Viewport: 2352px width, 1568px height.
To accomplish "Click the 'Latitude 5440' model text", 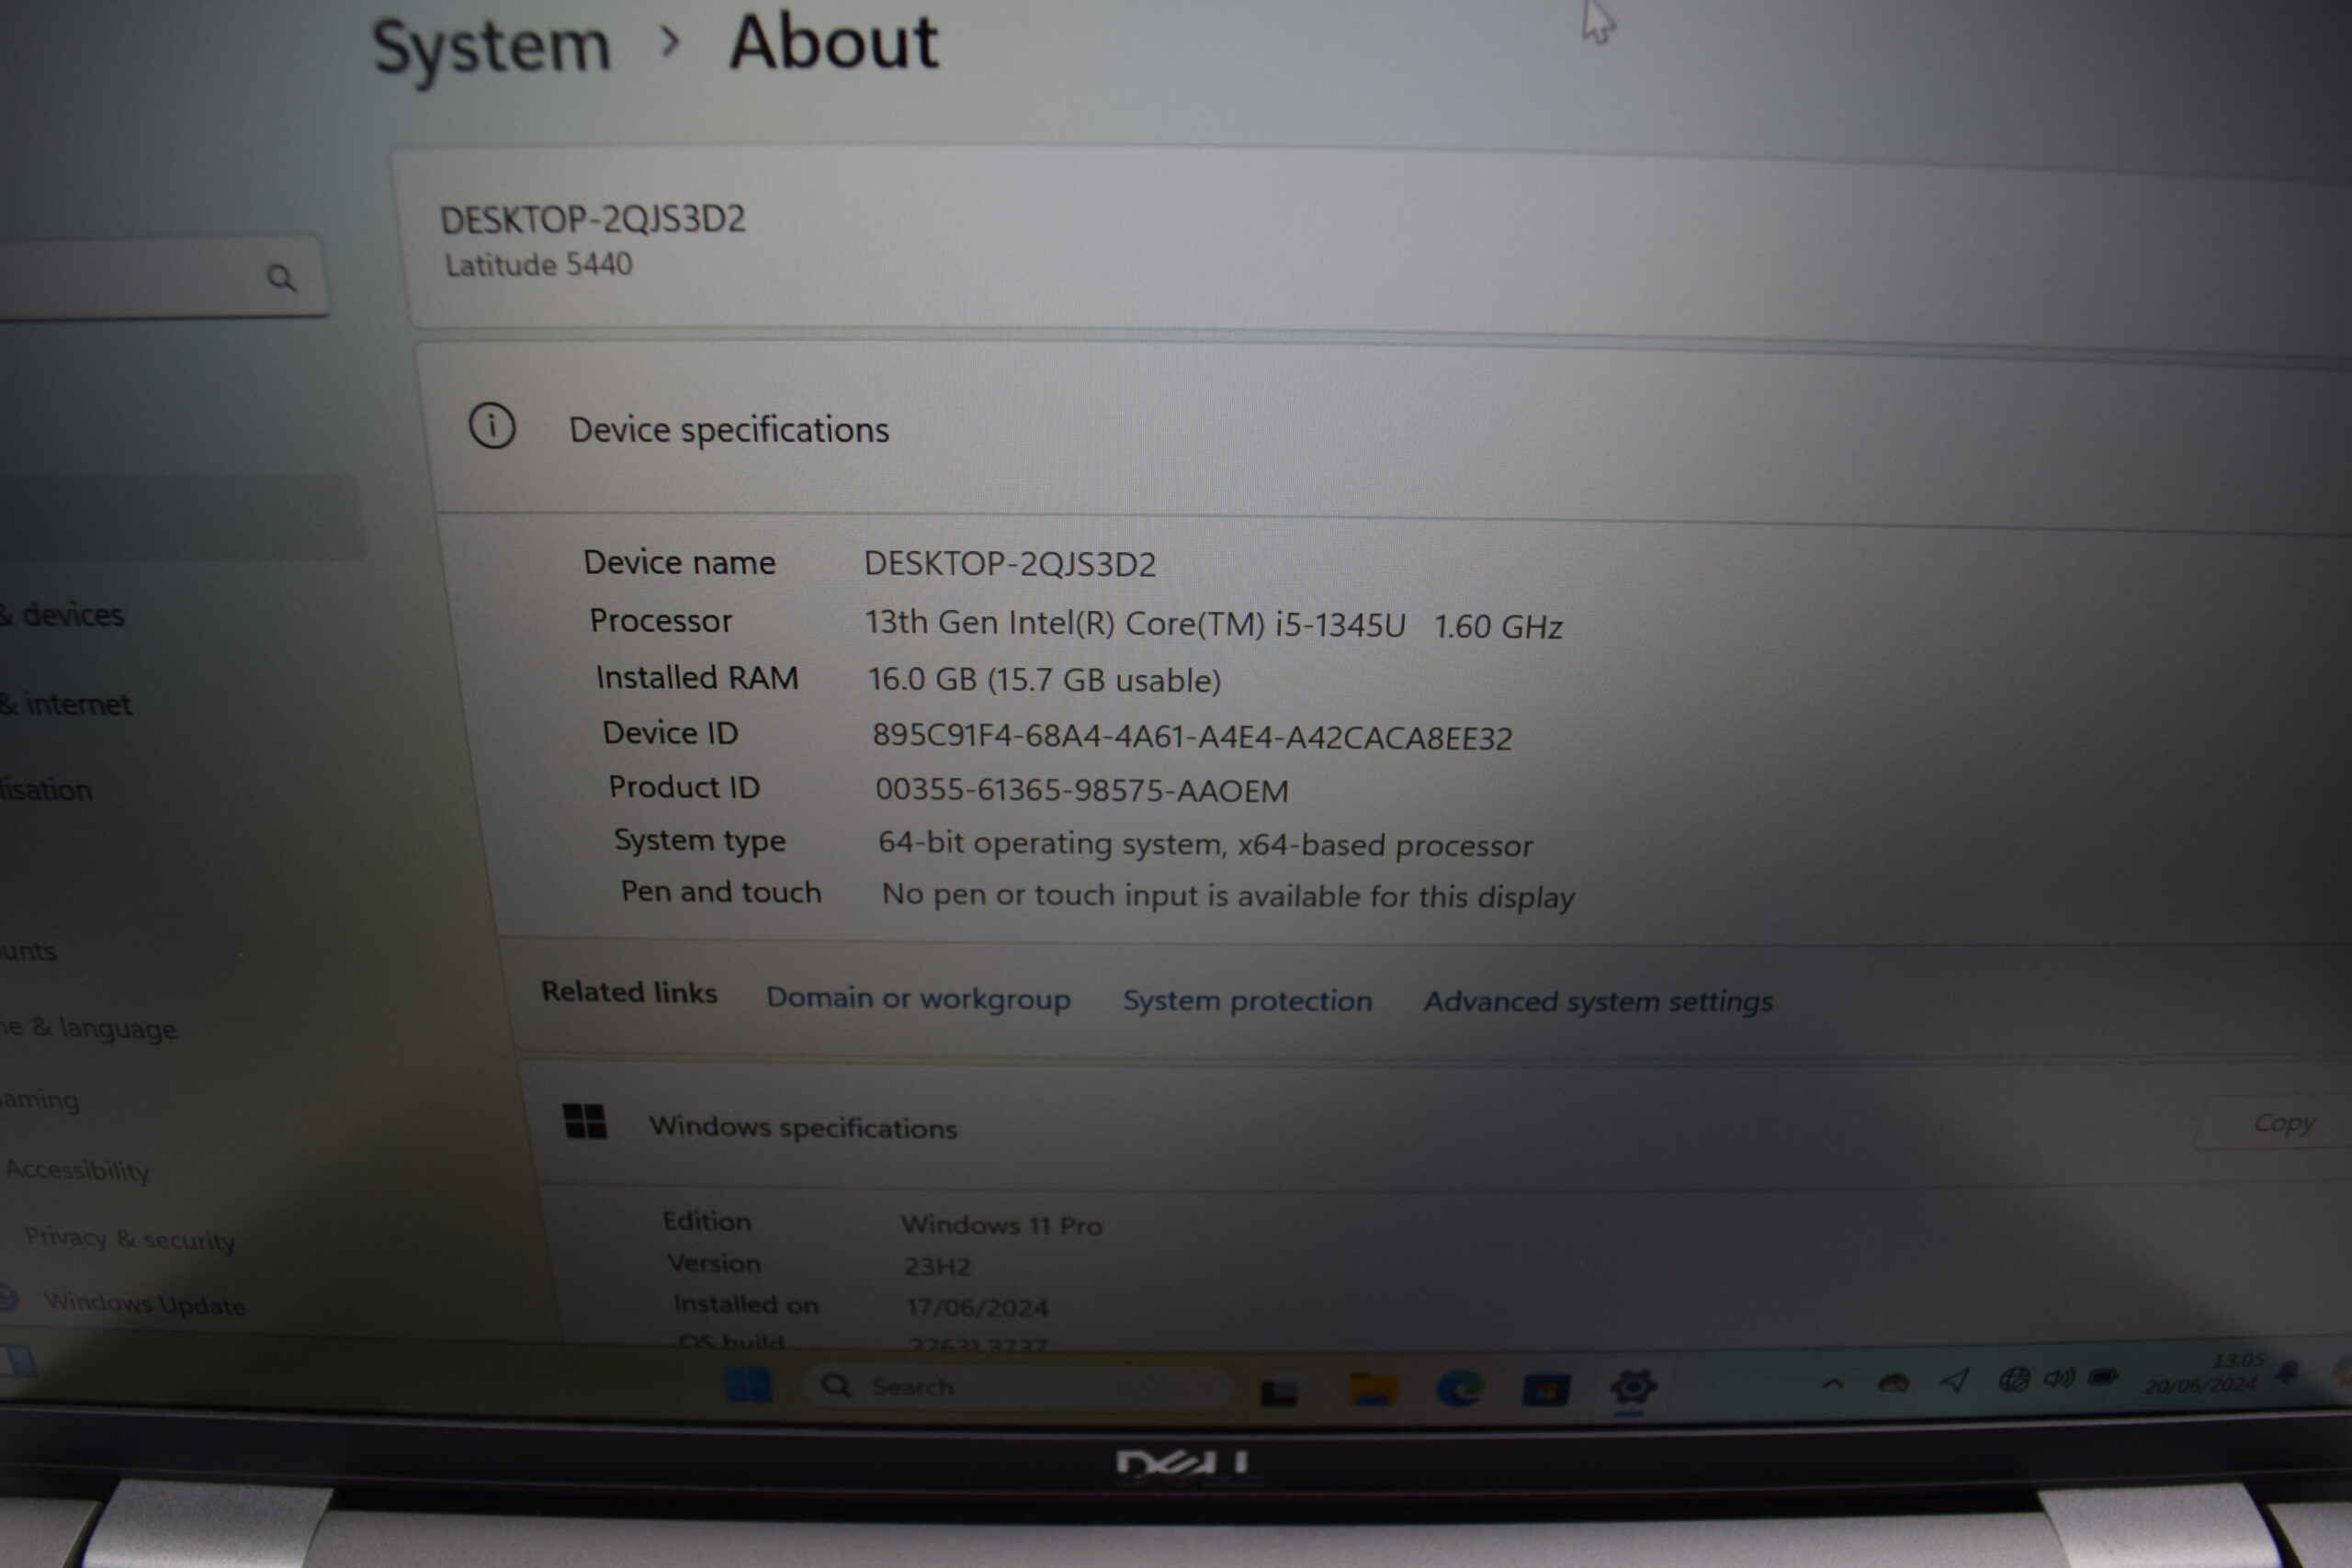I will [x=538, y=264].
